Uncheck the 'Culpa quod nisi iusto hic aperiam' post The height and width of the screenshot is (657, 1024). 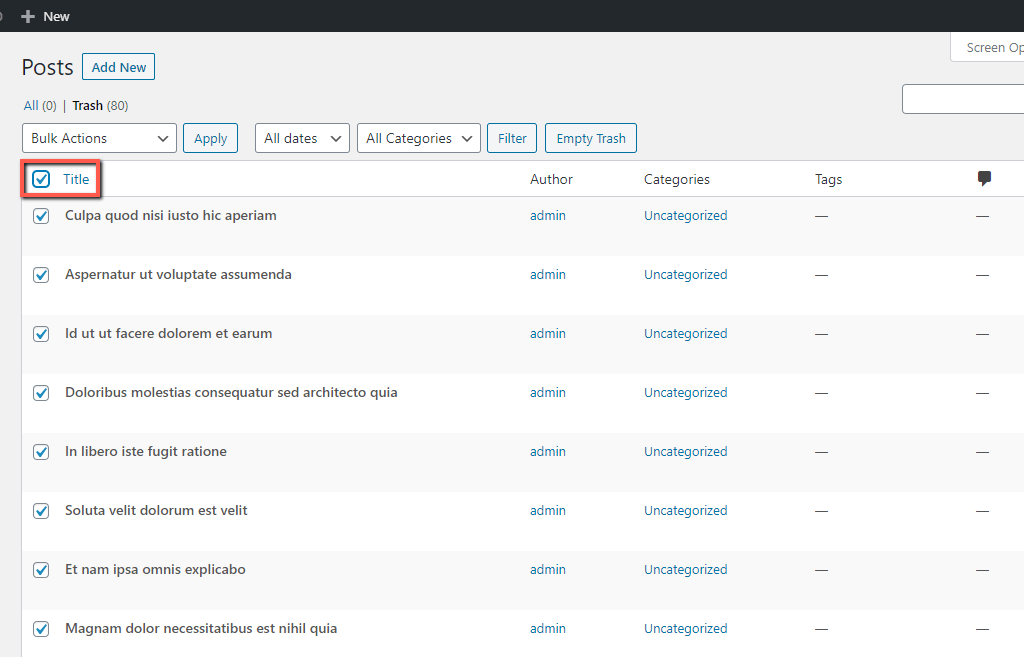41,216
